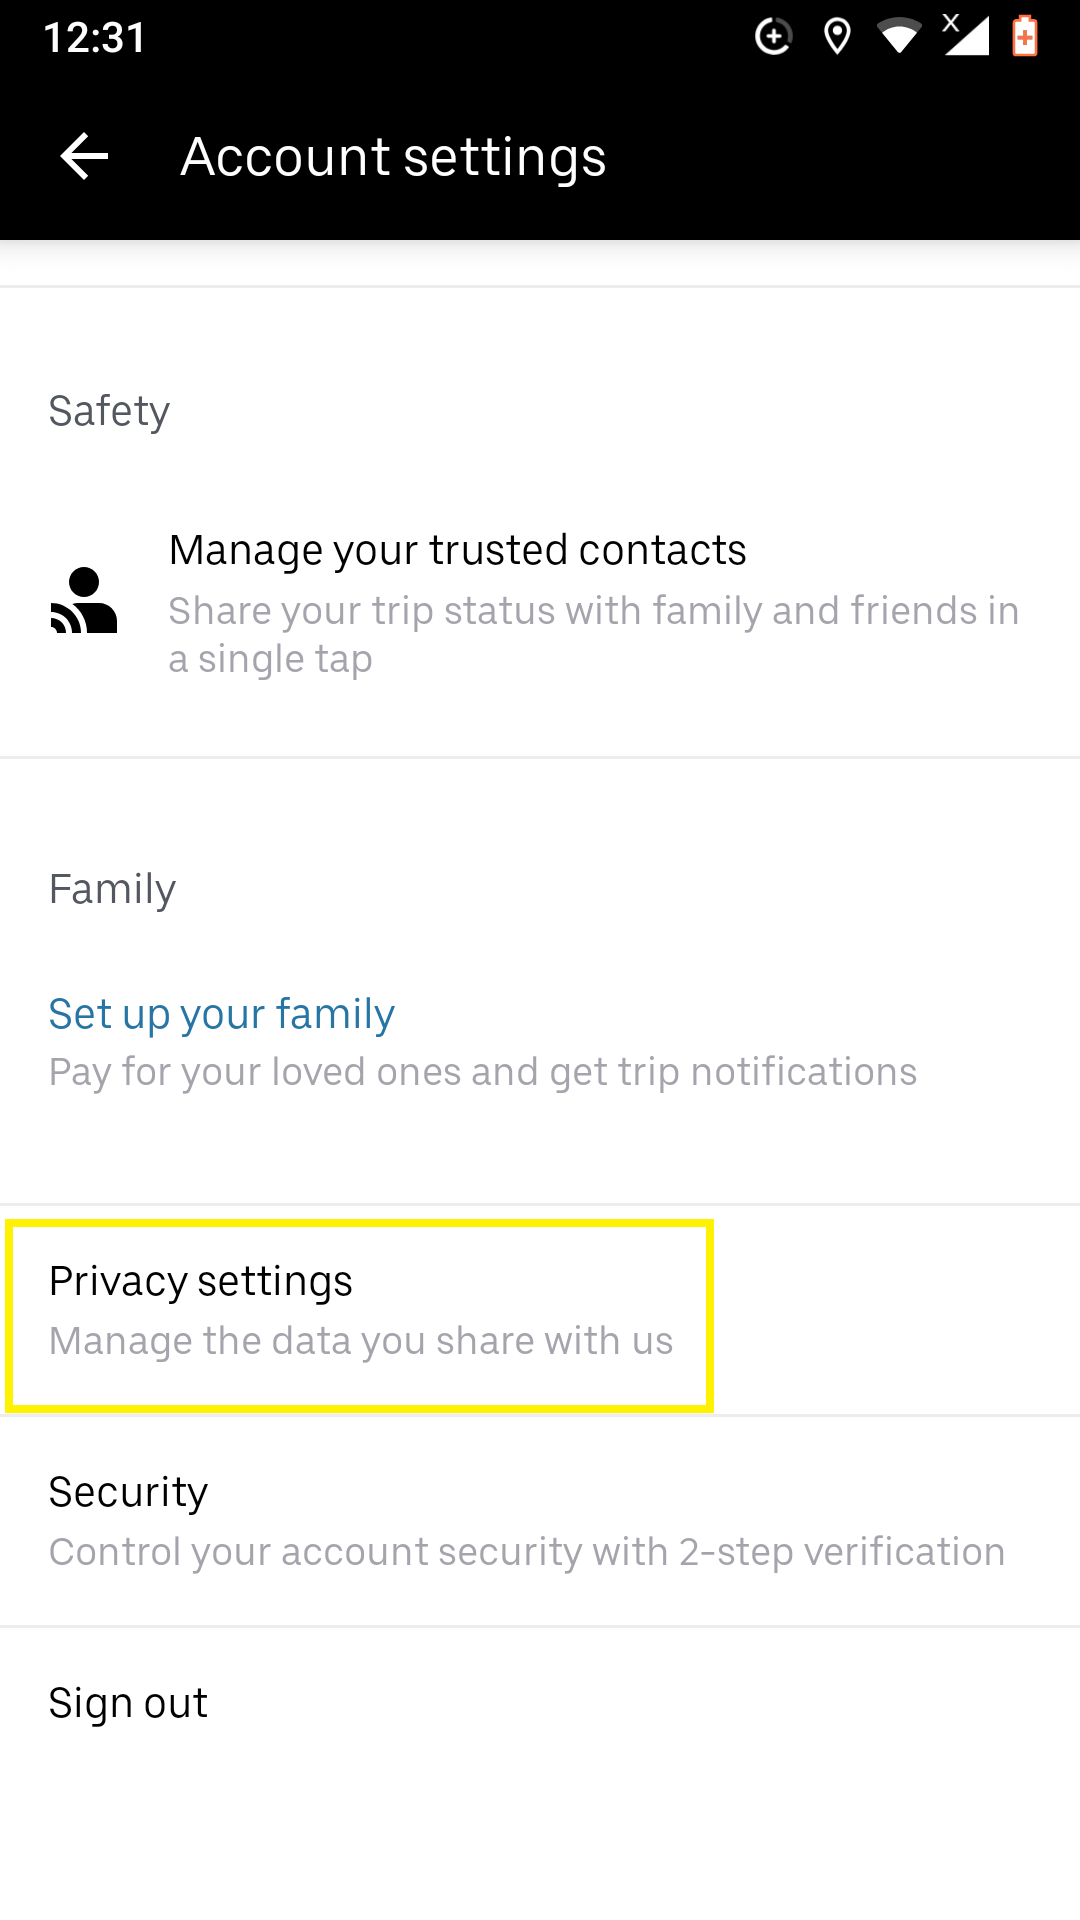This screenshot has height=1920, width=1080.
Task: Tap the Safety section header
Action: coord(109,411)
